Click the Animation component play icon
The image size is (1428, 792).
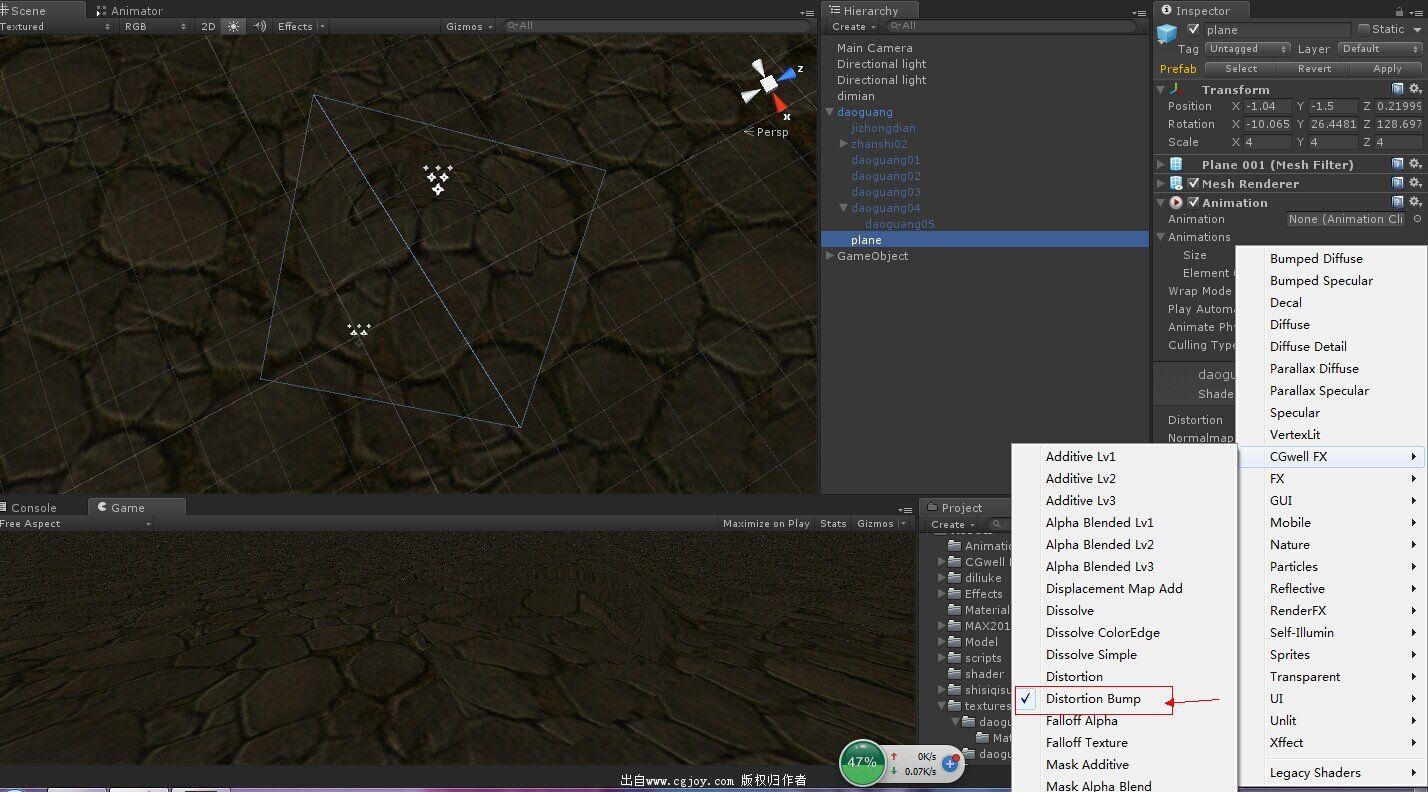(1176, 202)
